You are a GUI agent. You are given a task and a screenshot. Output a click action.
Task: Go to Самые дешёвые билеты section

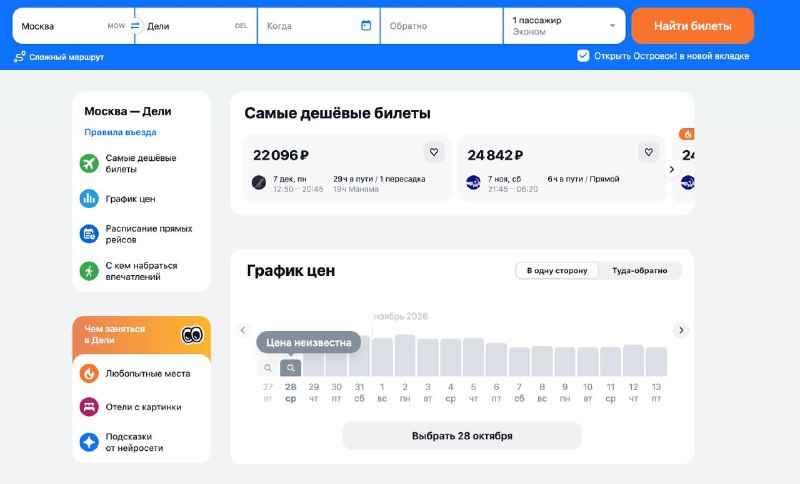pos(141,164)
